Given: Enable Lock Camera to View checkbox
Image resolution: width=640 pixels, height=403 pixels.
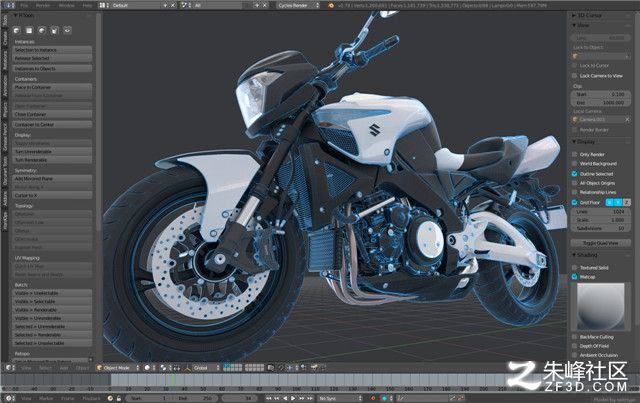Looking at the screenshot, I should click(574, 76).
